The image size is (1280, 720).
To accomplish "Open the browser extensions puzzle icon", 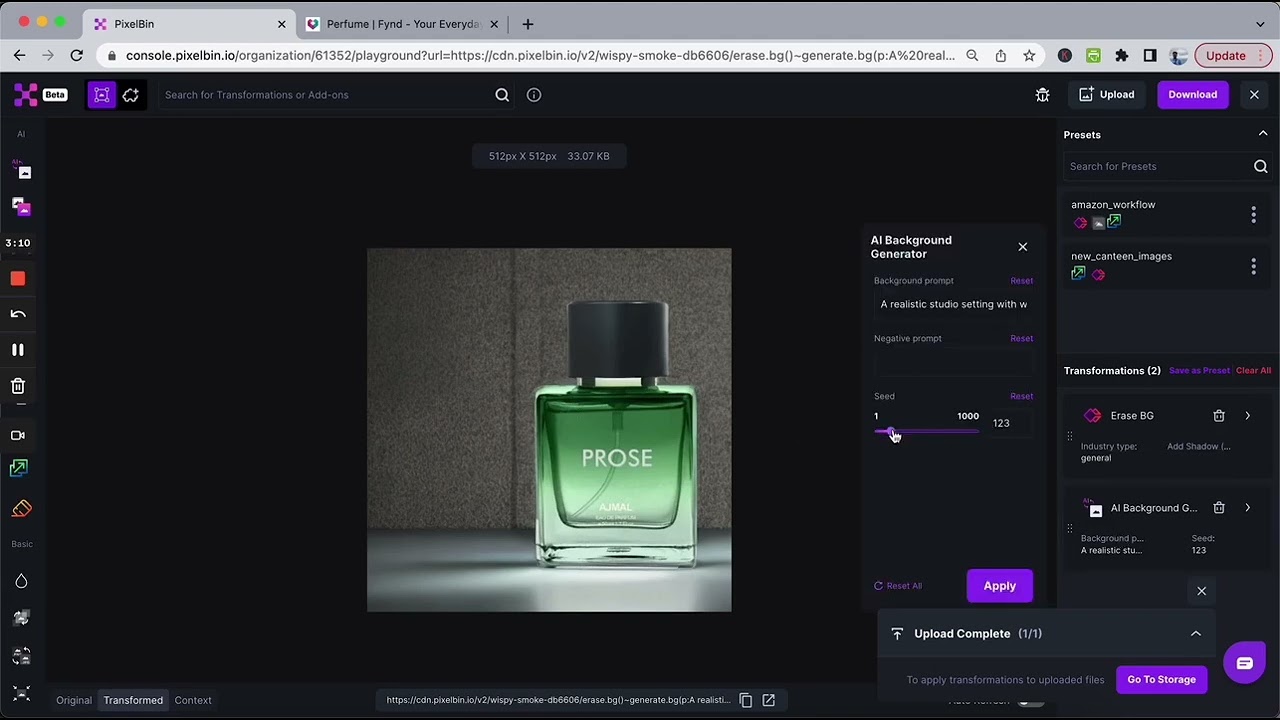I will tap(1122, 56).
